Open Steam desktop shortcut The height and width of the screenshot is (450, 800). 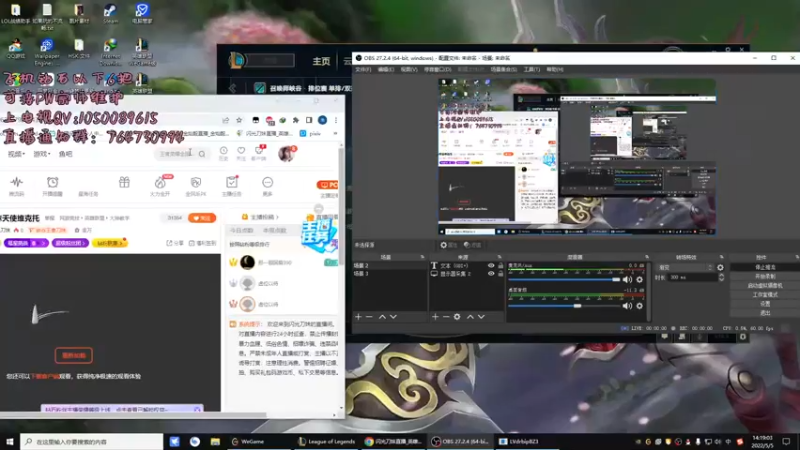click(110, 13)
